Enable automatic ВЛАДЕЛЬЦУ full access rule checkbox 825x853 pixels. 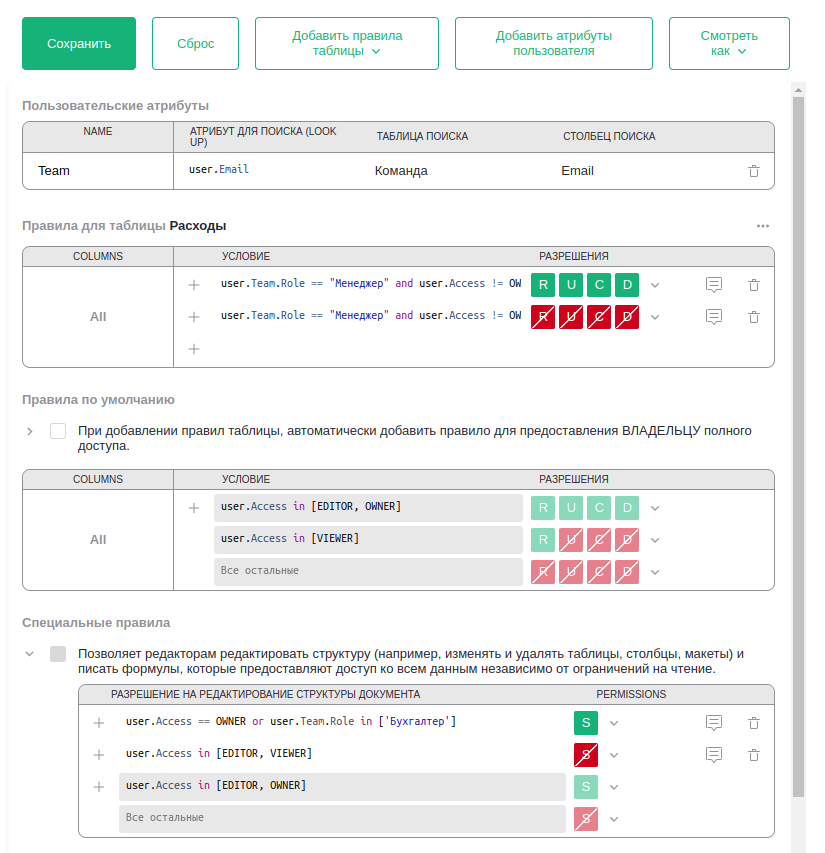58,431
